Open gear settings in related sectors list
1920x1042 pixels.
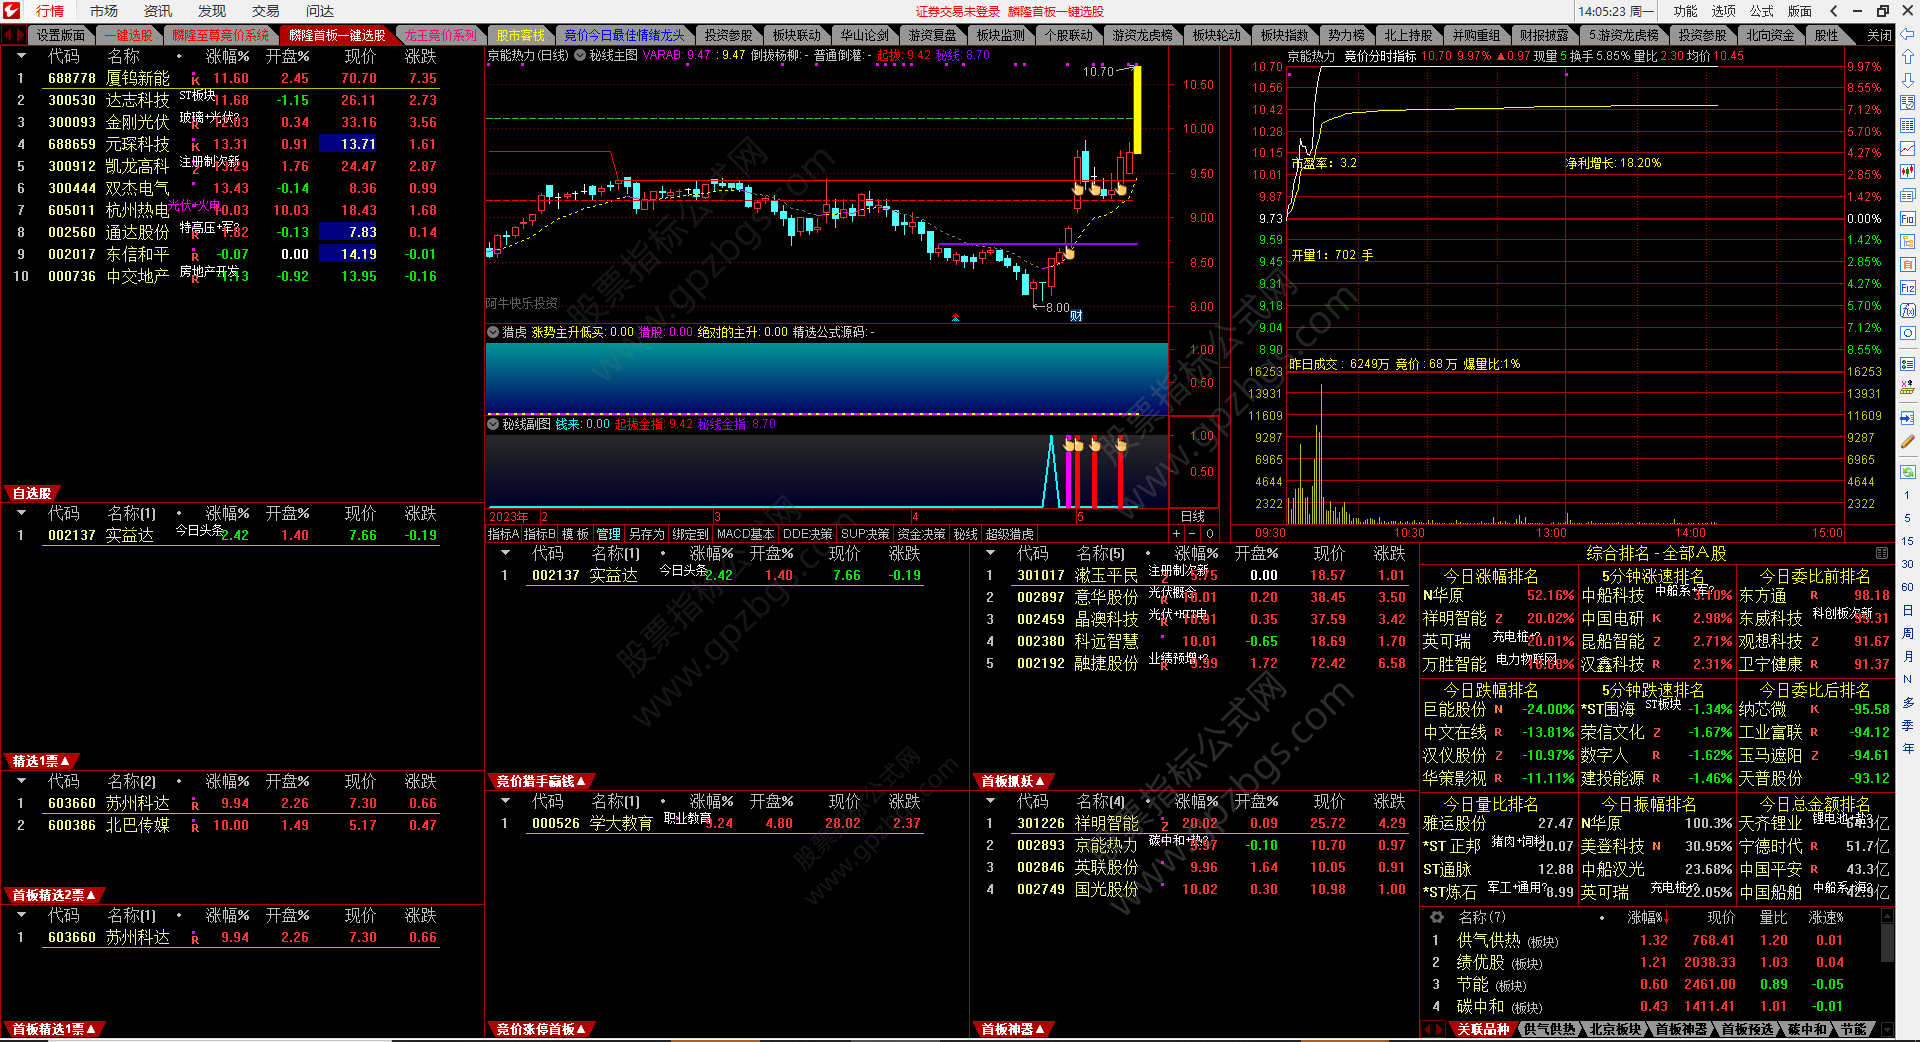click(x=1437, y=917)
